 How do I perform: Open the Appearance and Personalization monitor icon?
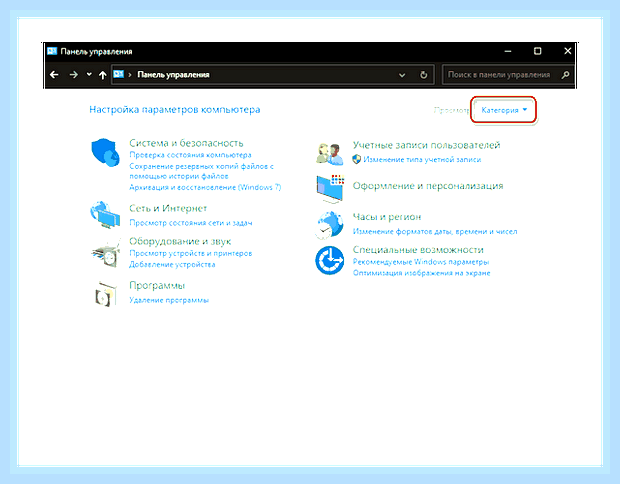click(x=330, y=189)
